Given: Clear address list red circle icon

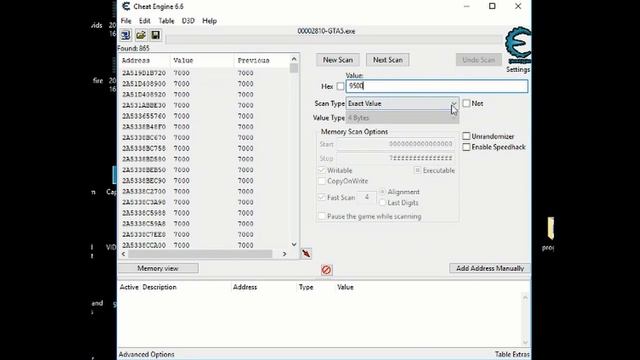Looking at the screenshot, I should [326, 270].
